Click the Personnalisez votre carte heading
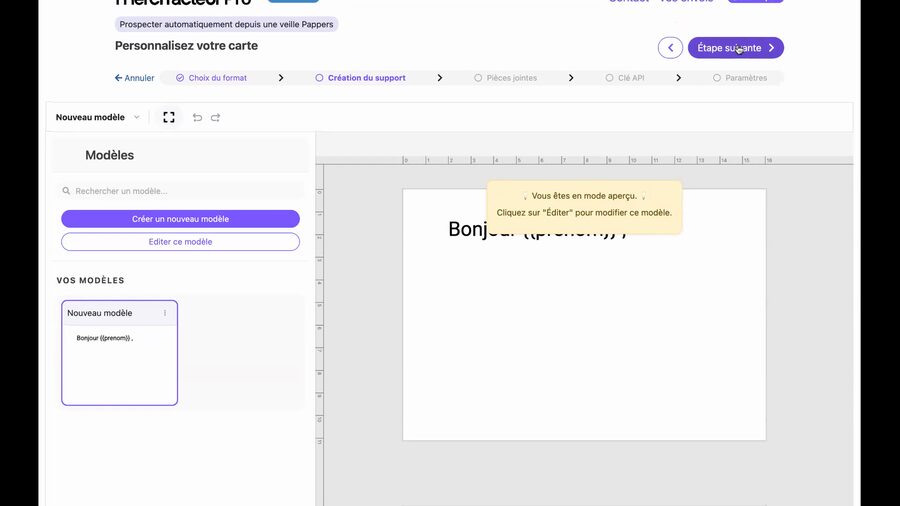The image size is (900, 506). point(187,45)
